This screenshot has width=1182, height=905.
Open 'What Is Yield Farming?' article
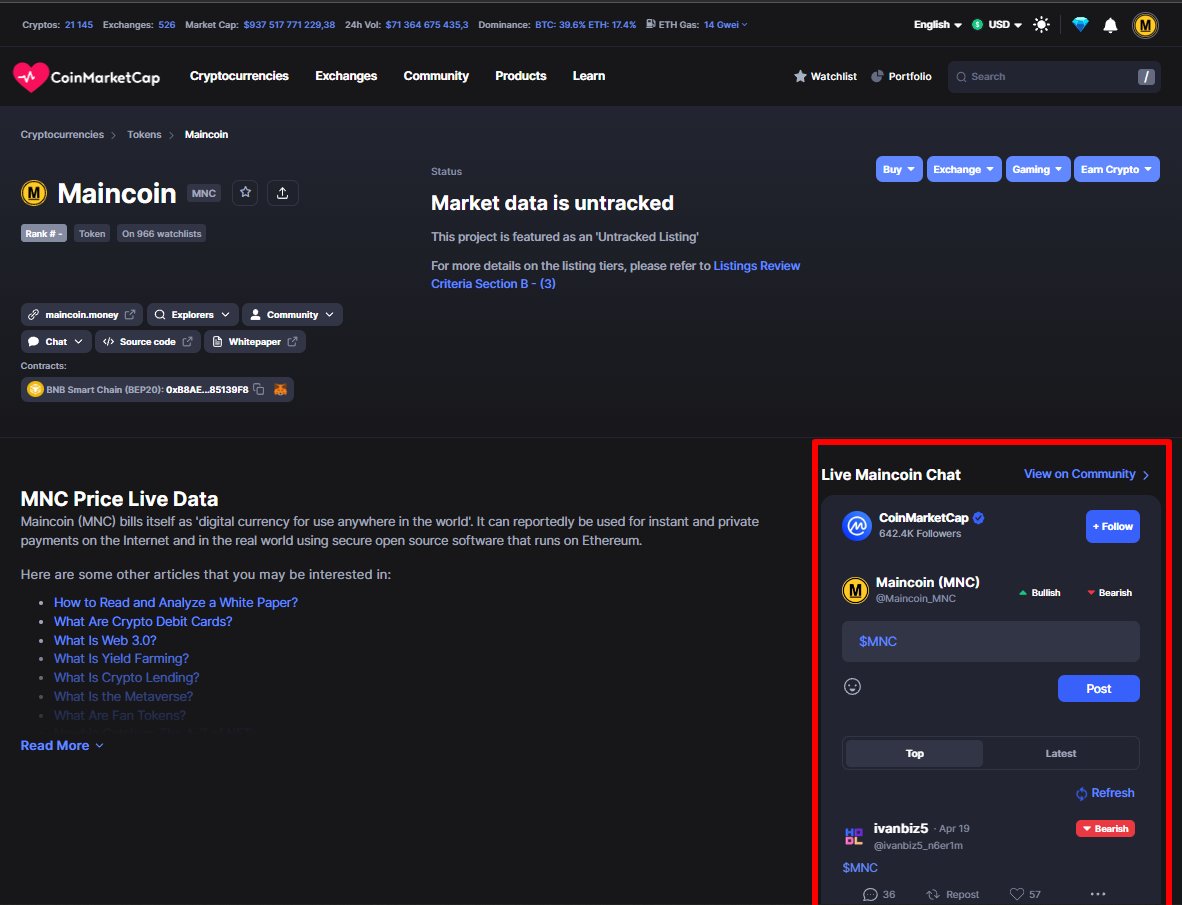121,659
